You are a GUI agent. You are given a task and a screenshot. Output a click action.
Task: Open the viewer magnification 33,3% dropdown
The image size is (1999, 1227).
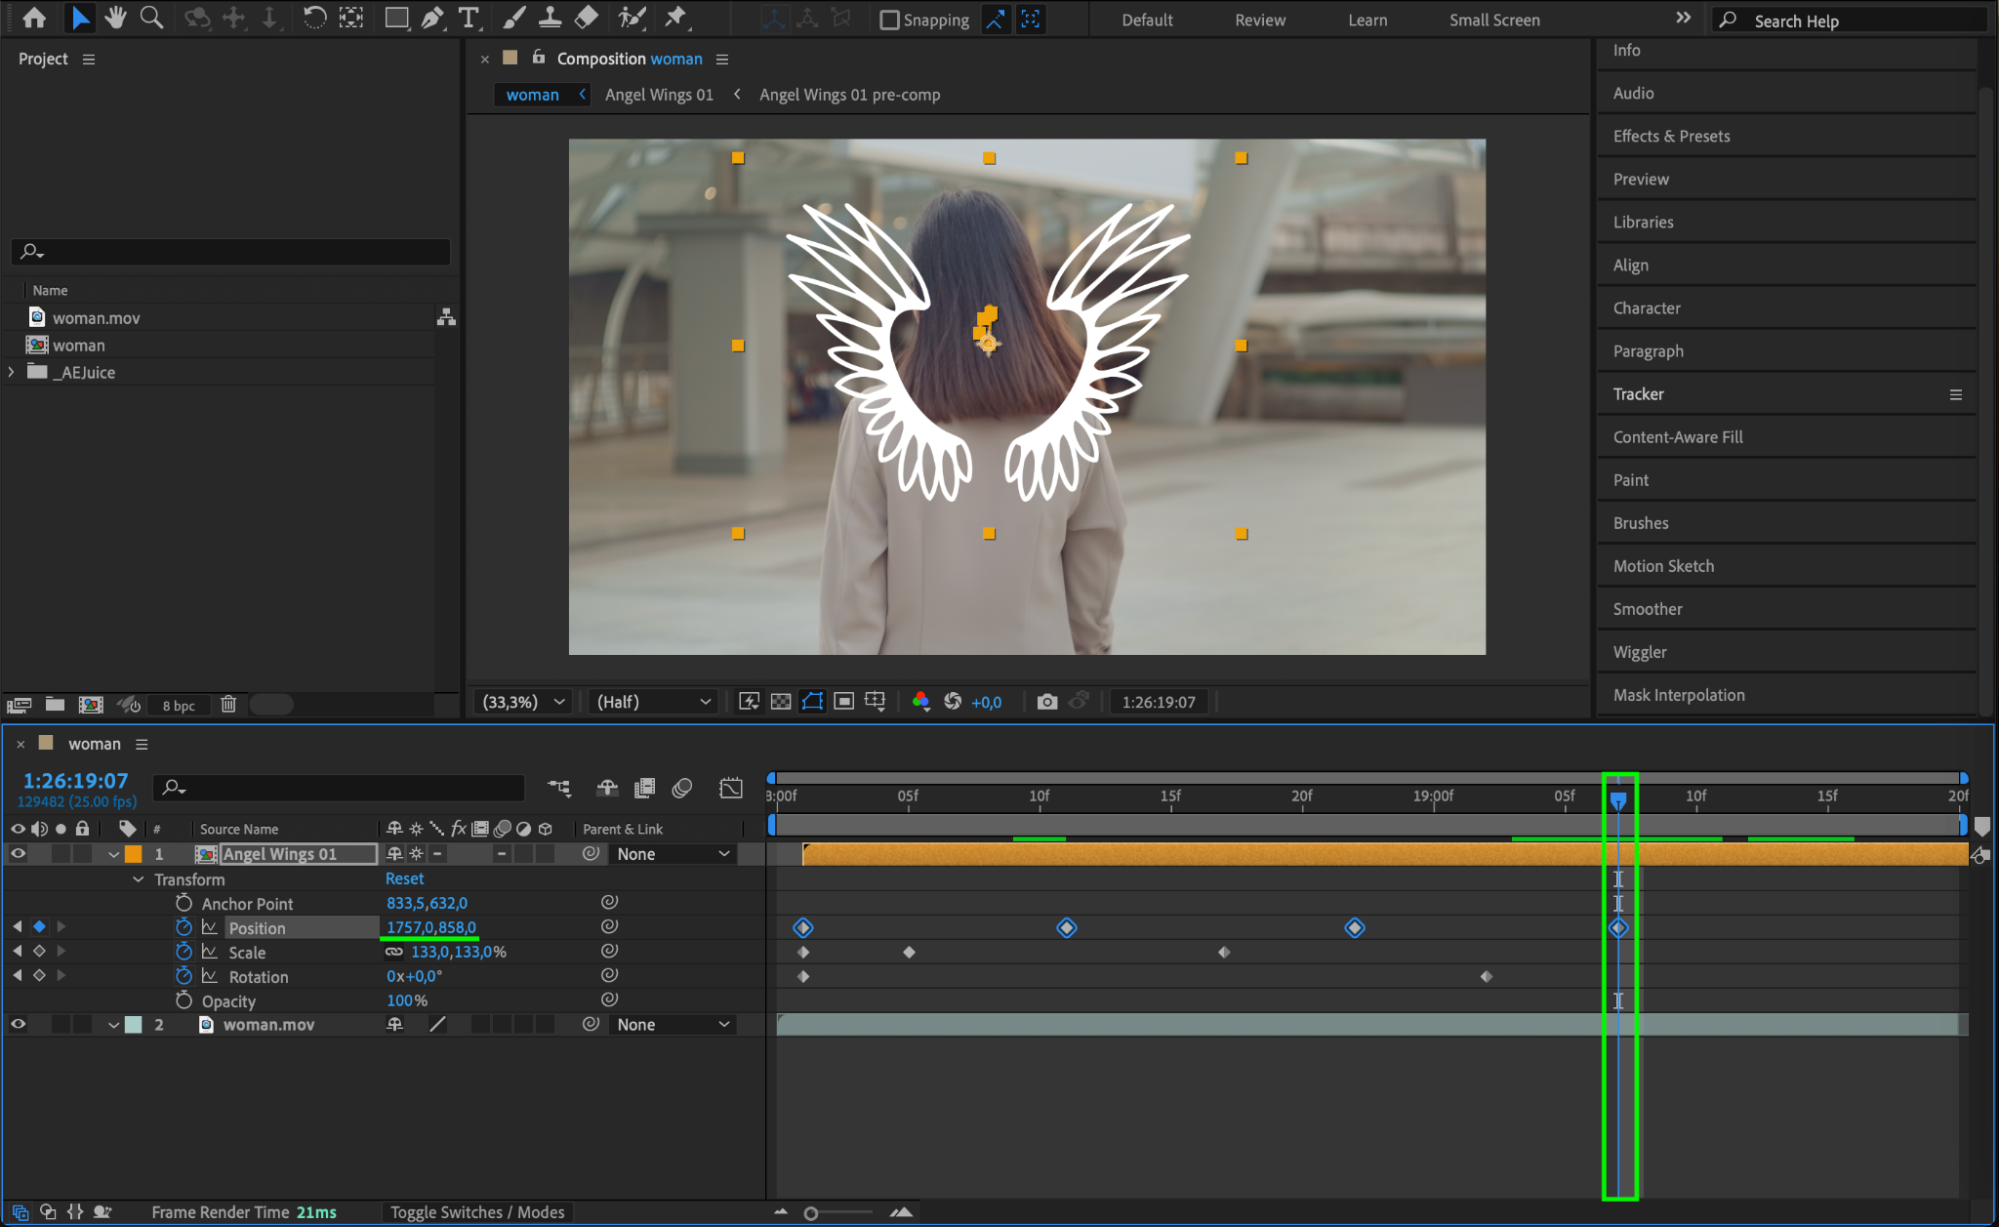(524, 702)
